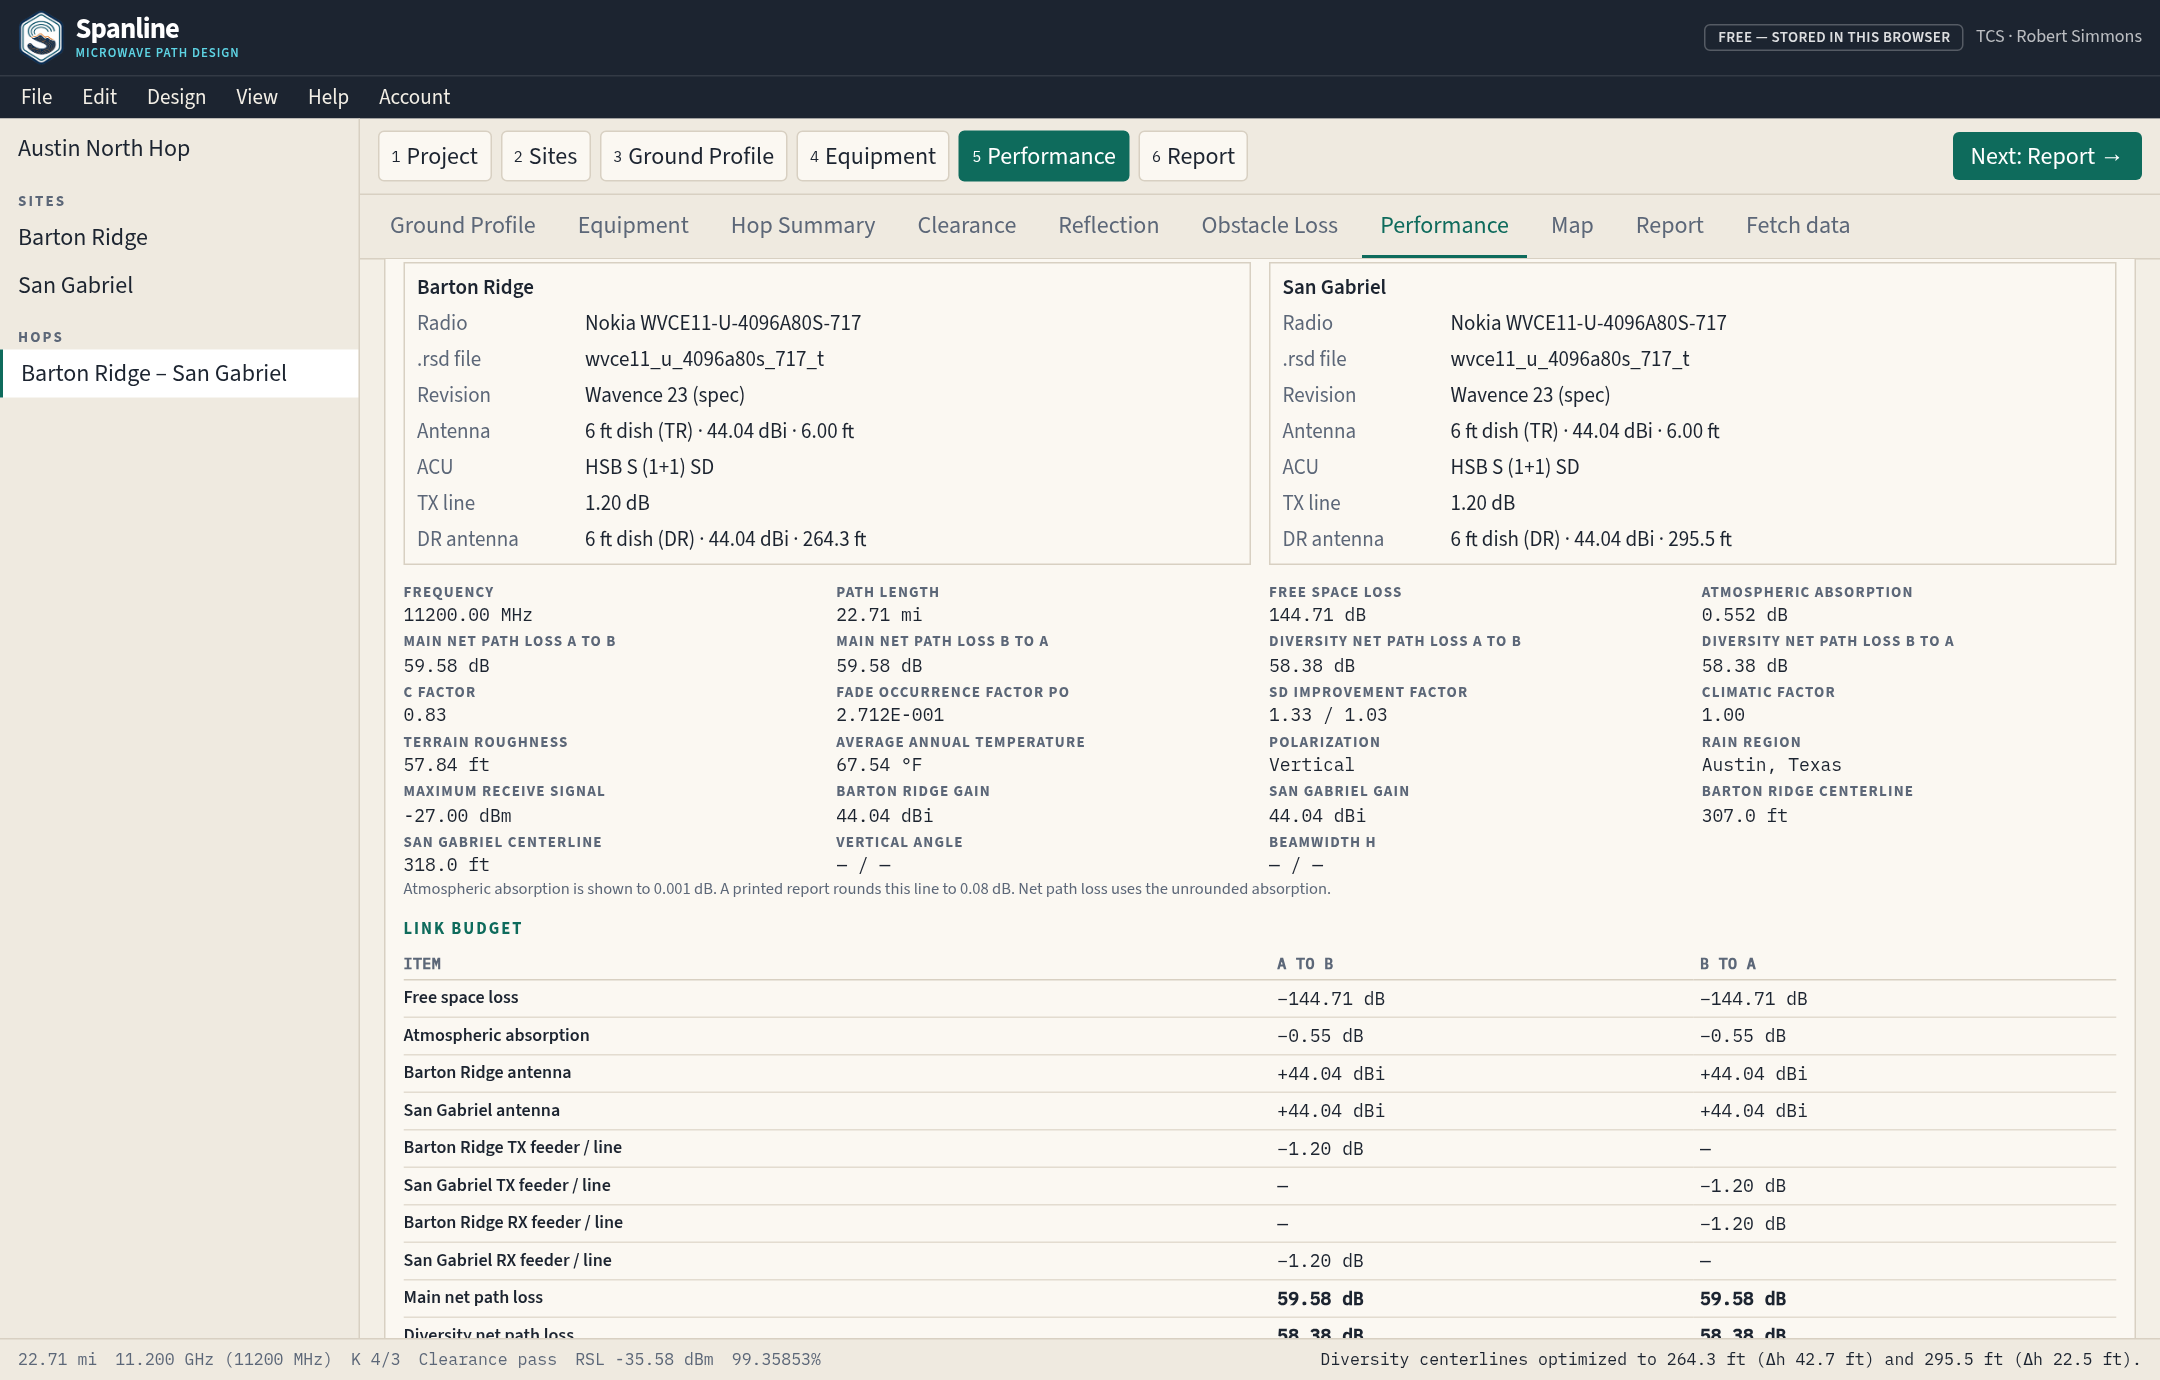Switch to the Hop Summary tab
Image resolution: width=2160 pixels, height=1380 pixels.
(x=803, y=225)
